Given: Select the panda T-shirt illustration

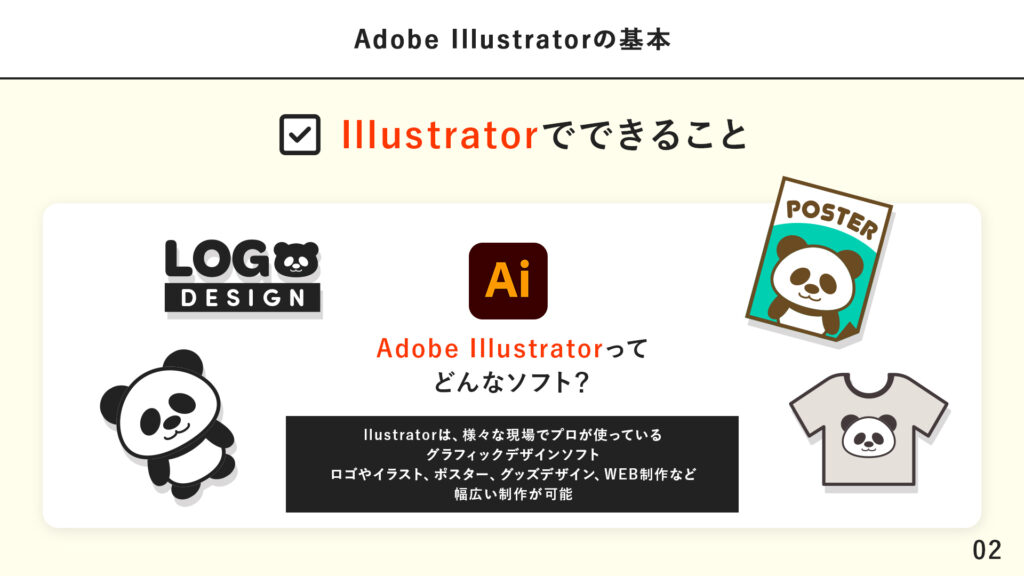Looking at the screenshot, I should (x=869, y=430).
